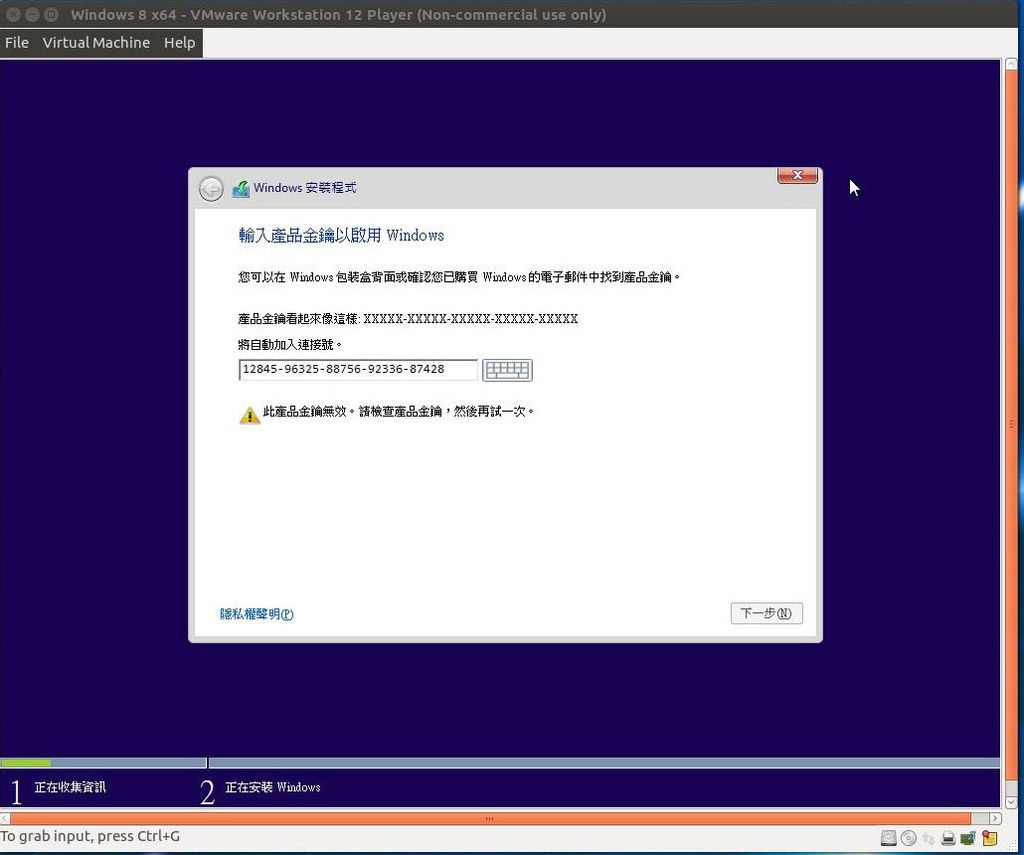Open the File menu
1024x855 pixels.
(16, 42)
